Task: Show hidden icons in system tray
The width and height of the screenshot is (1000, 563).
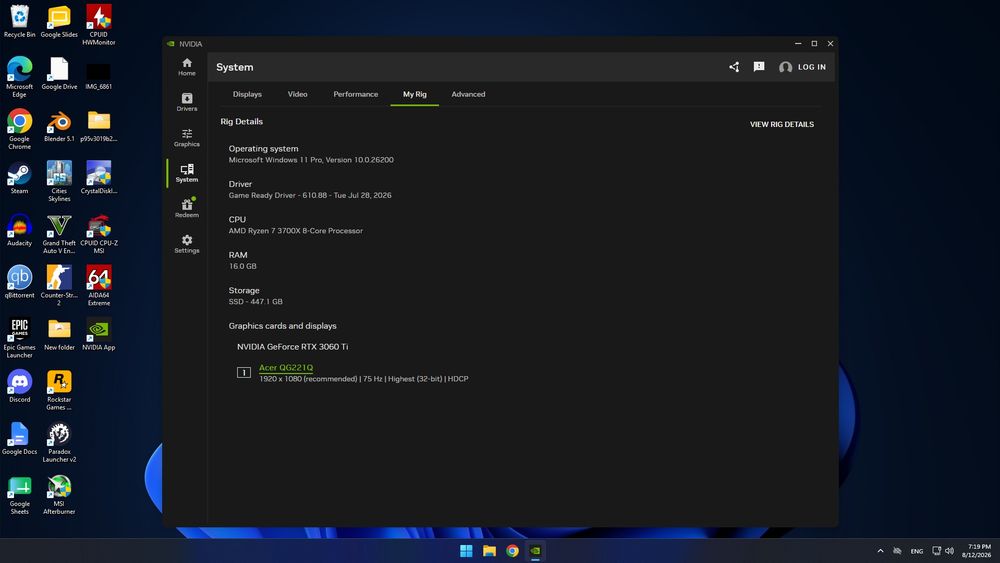Action: (880, 551)
